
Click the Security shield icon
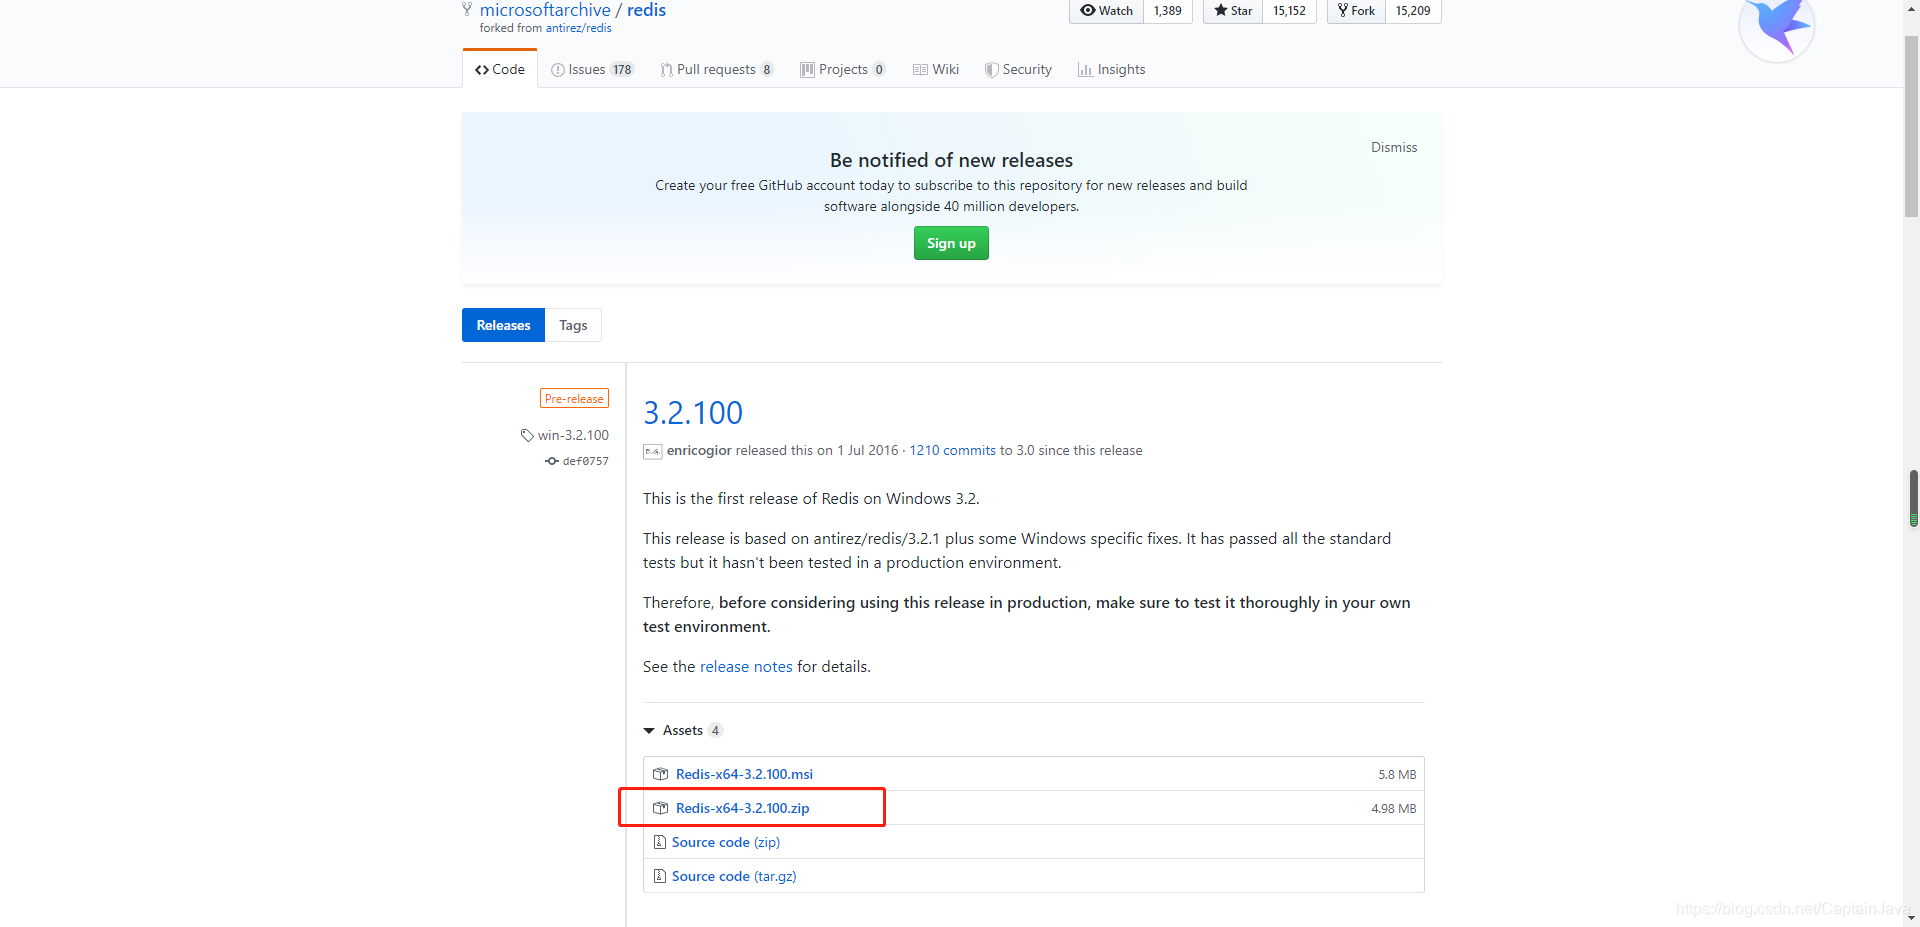[991, 70]
